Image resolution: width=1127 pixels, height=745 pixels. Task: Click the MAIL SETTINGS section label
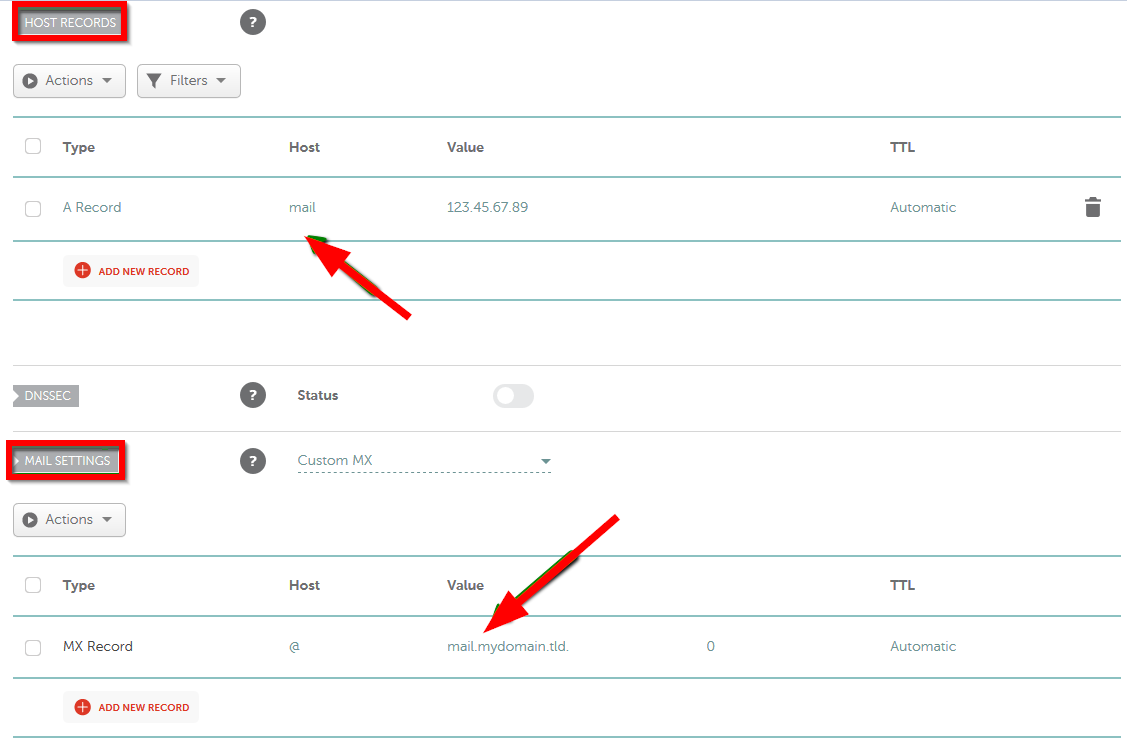click(67, 461)
